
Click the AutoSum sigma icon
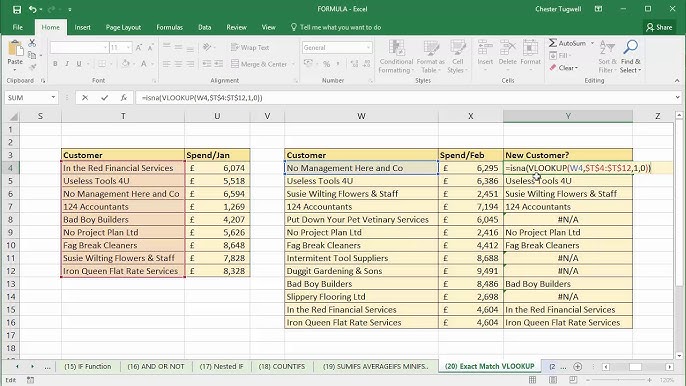pyautogui.click(x=553, y=43)
